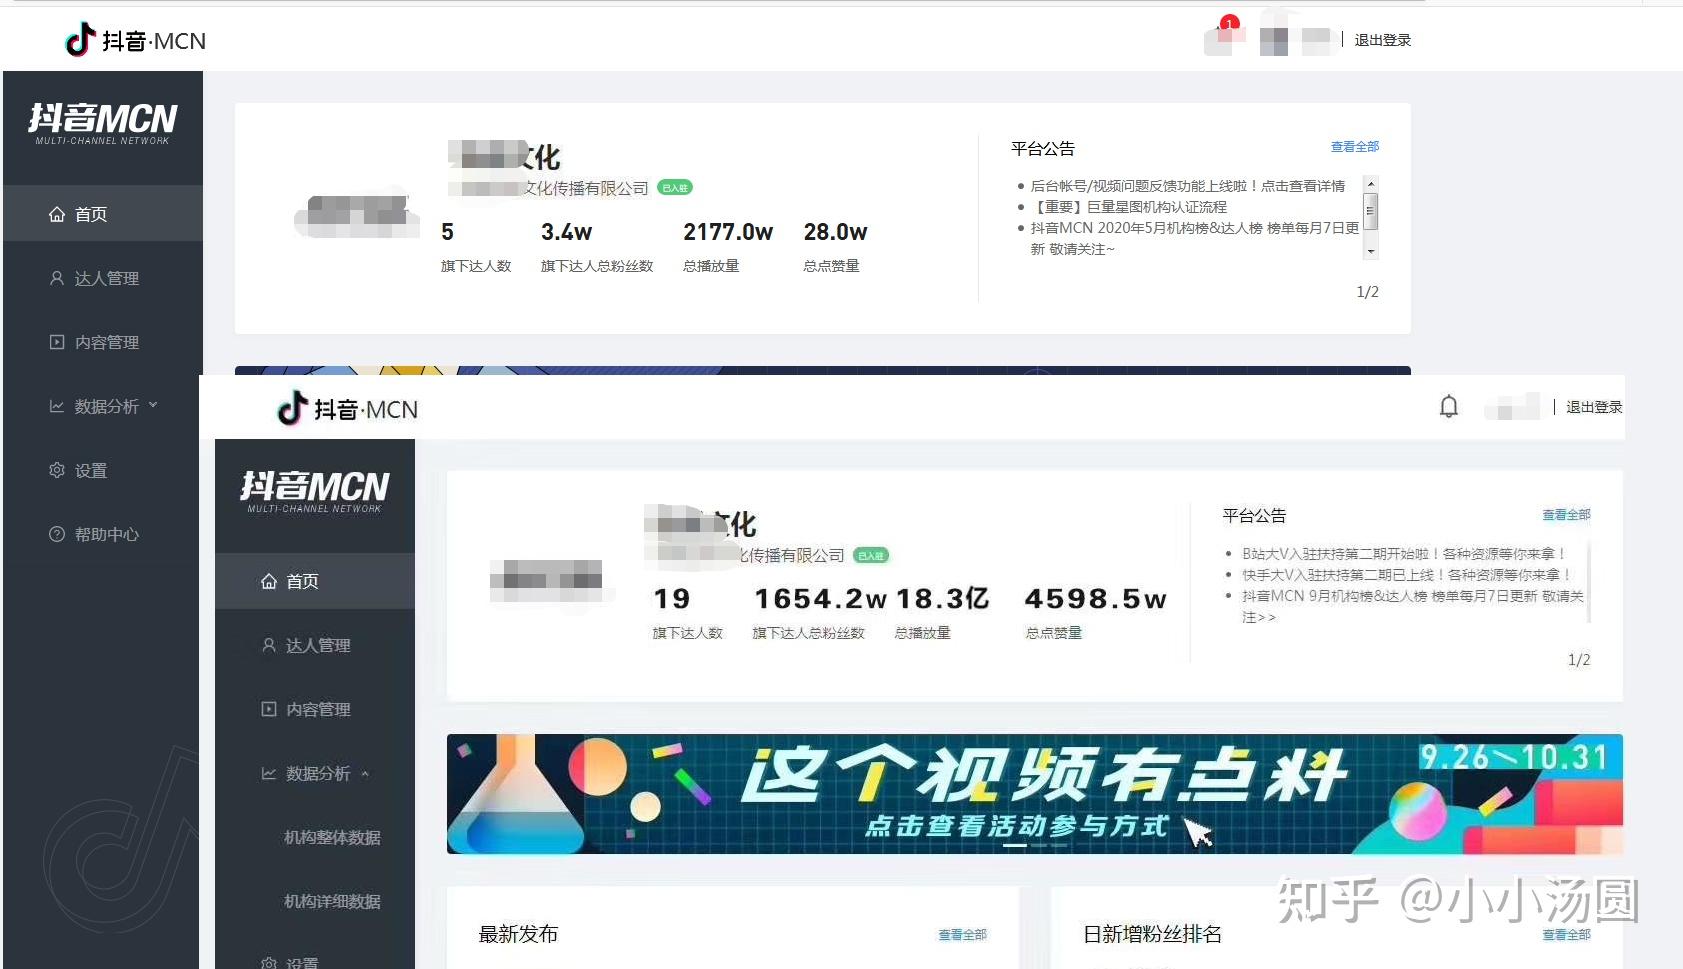Select 内容管理 in front window sidebar
Screen dimensions: 1683x969
click(x=314, y=708)
